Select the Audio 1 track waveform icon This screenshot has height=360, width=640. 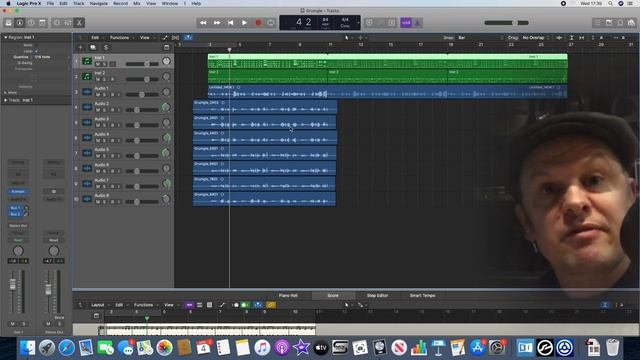click(87, 92)
